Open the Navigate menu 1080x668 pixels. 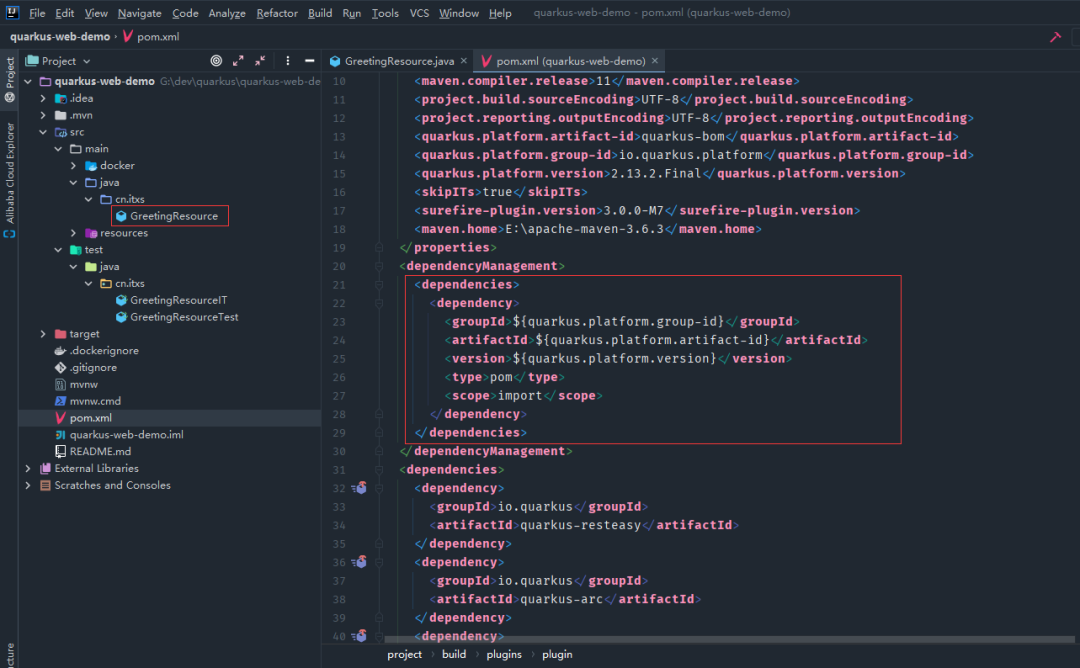(x=139, y=13)
